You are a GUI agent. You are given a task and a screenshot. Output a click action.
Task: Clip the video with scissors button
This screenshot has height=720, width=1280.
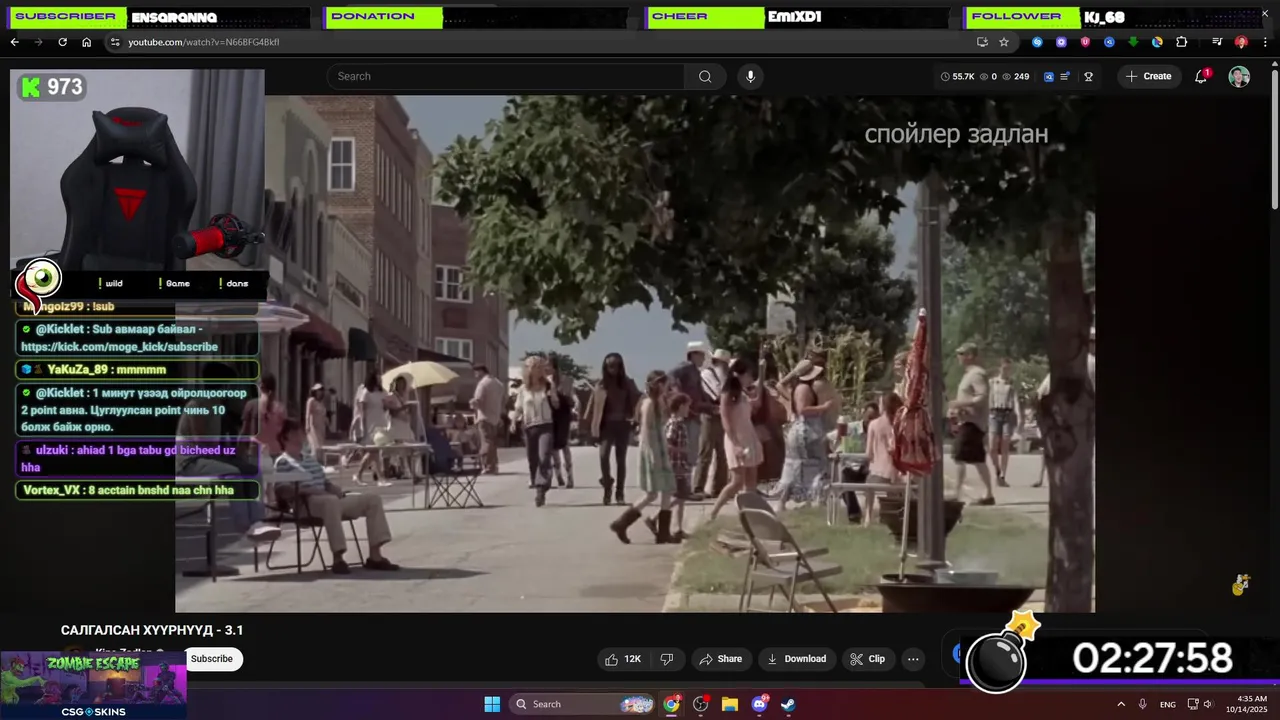pos(867,659)
